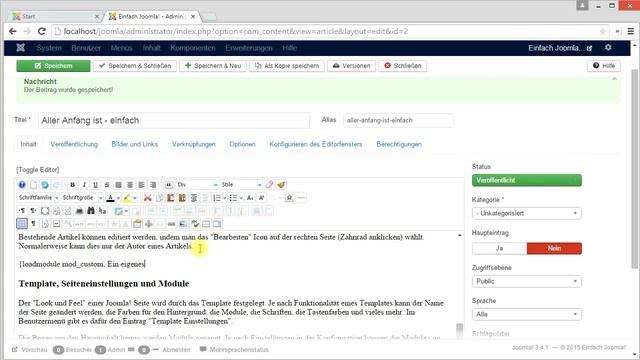Click the new document icon in editor

(x=33, y=185)
